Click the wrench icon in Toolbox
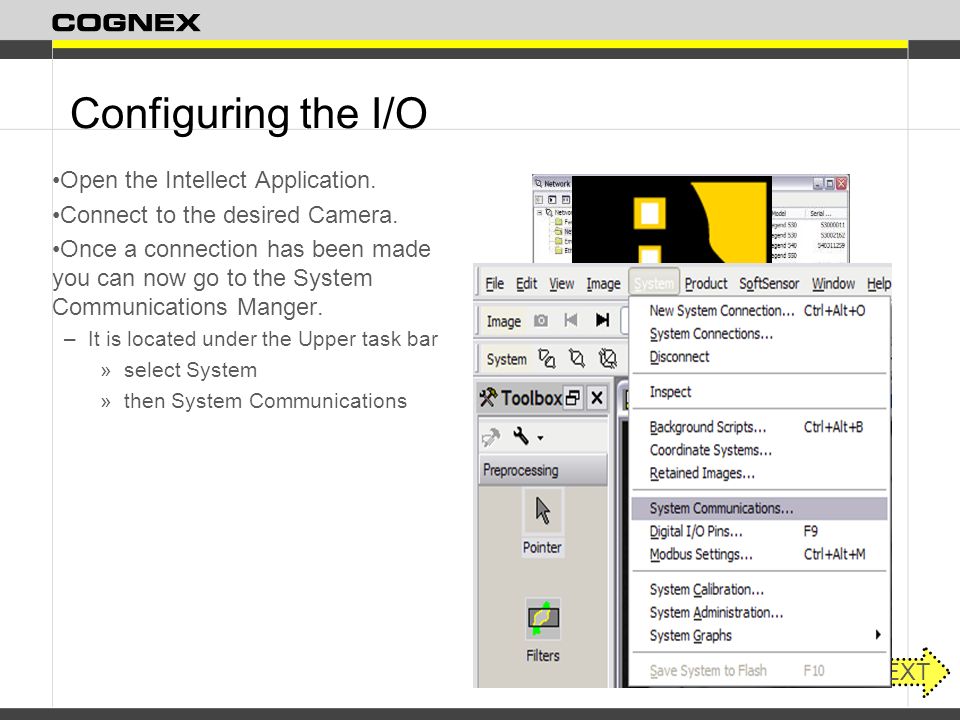960x720 pixels. tap(521, 437)
